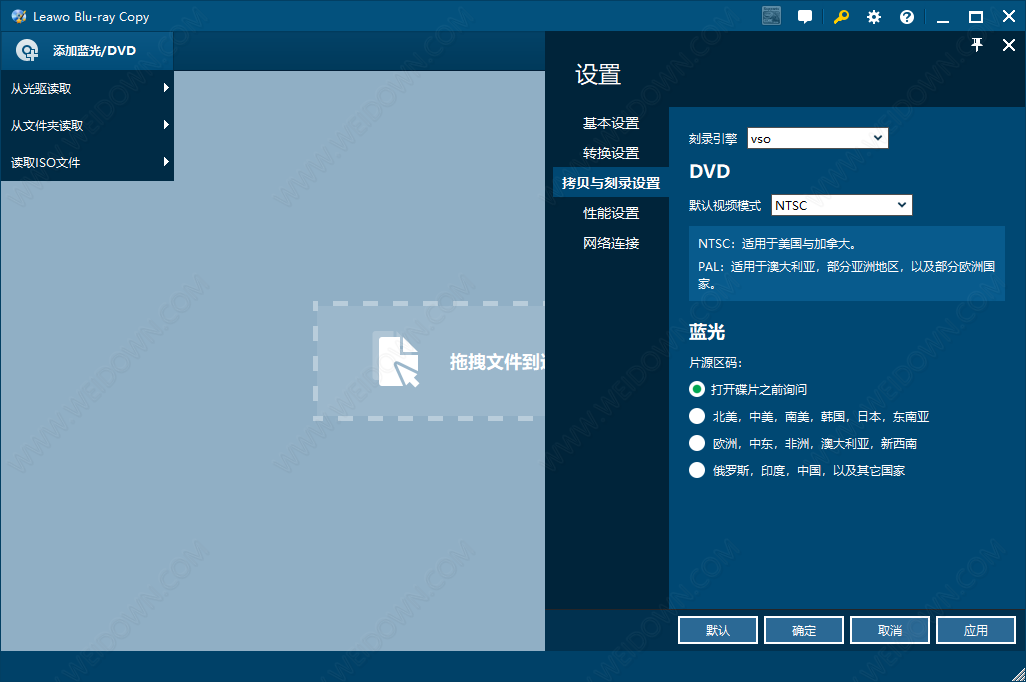The image size is (1026, 682).
Task: Click the 片源区码 label
Action: tap(715, 363)
